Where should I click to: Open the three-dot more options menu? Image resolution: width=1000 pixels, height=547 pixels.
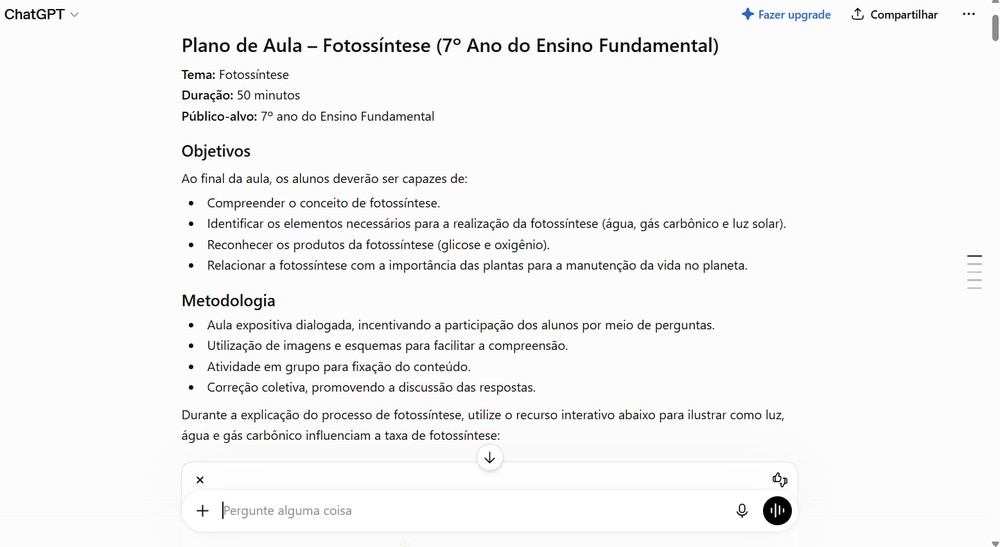tap(968, 14)
